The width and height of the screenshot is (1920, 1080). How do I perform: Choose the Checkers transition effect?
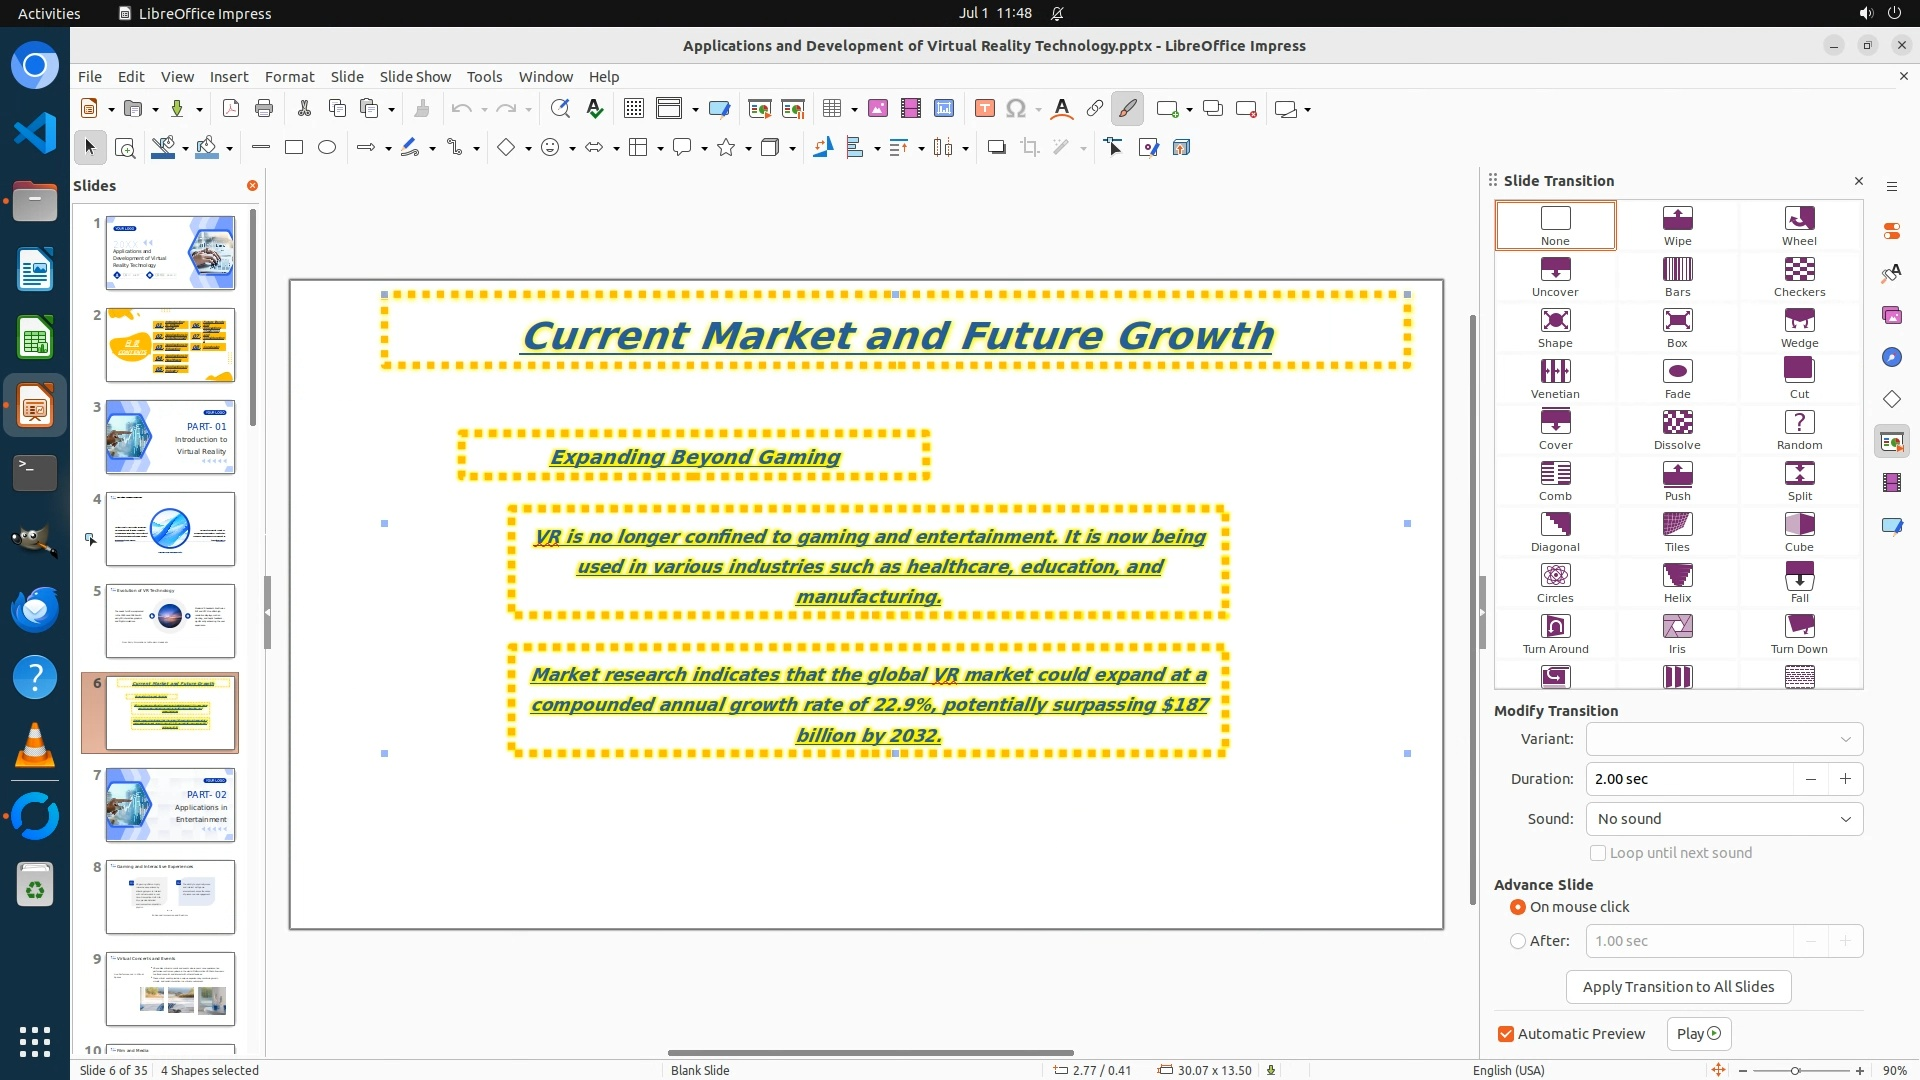pos(1798,276)
